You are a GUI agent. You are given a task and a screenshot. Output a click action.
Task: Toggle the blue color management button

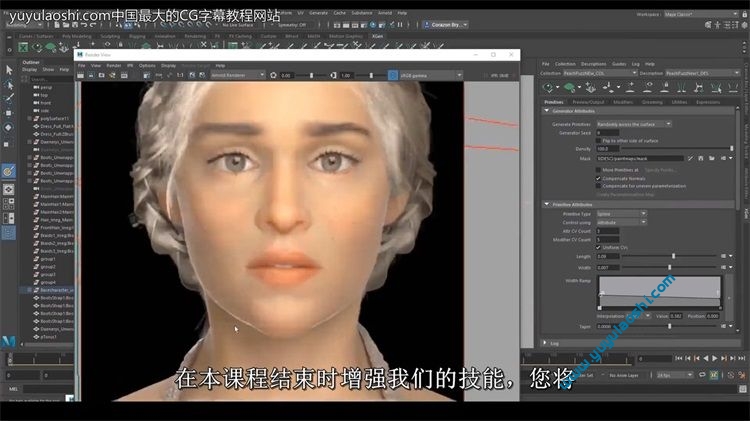tap(393, 75)
